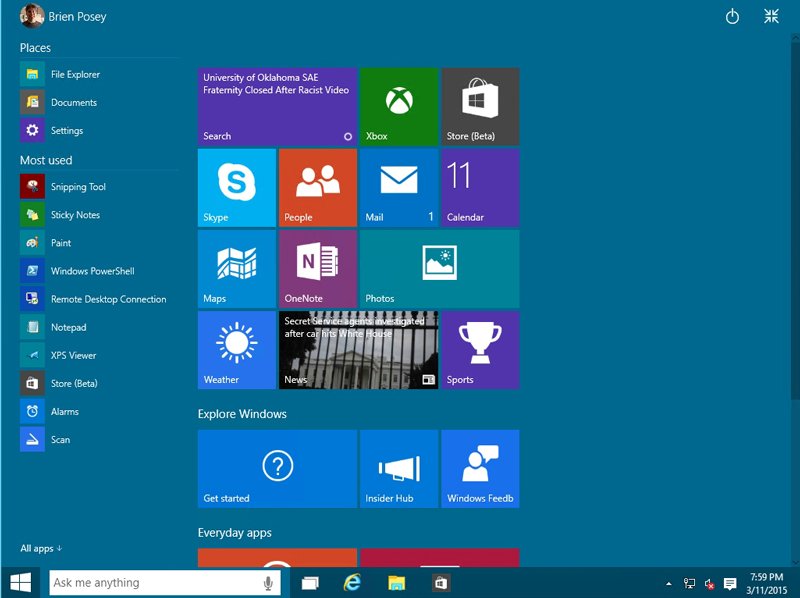Open File Explorer from the taskbar
The height and width of the screenshot is (598, 800).
(x=396, y=583)
